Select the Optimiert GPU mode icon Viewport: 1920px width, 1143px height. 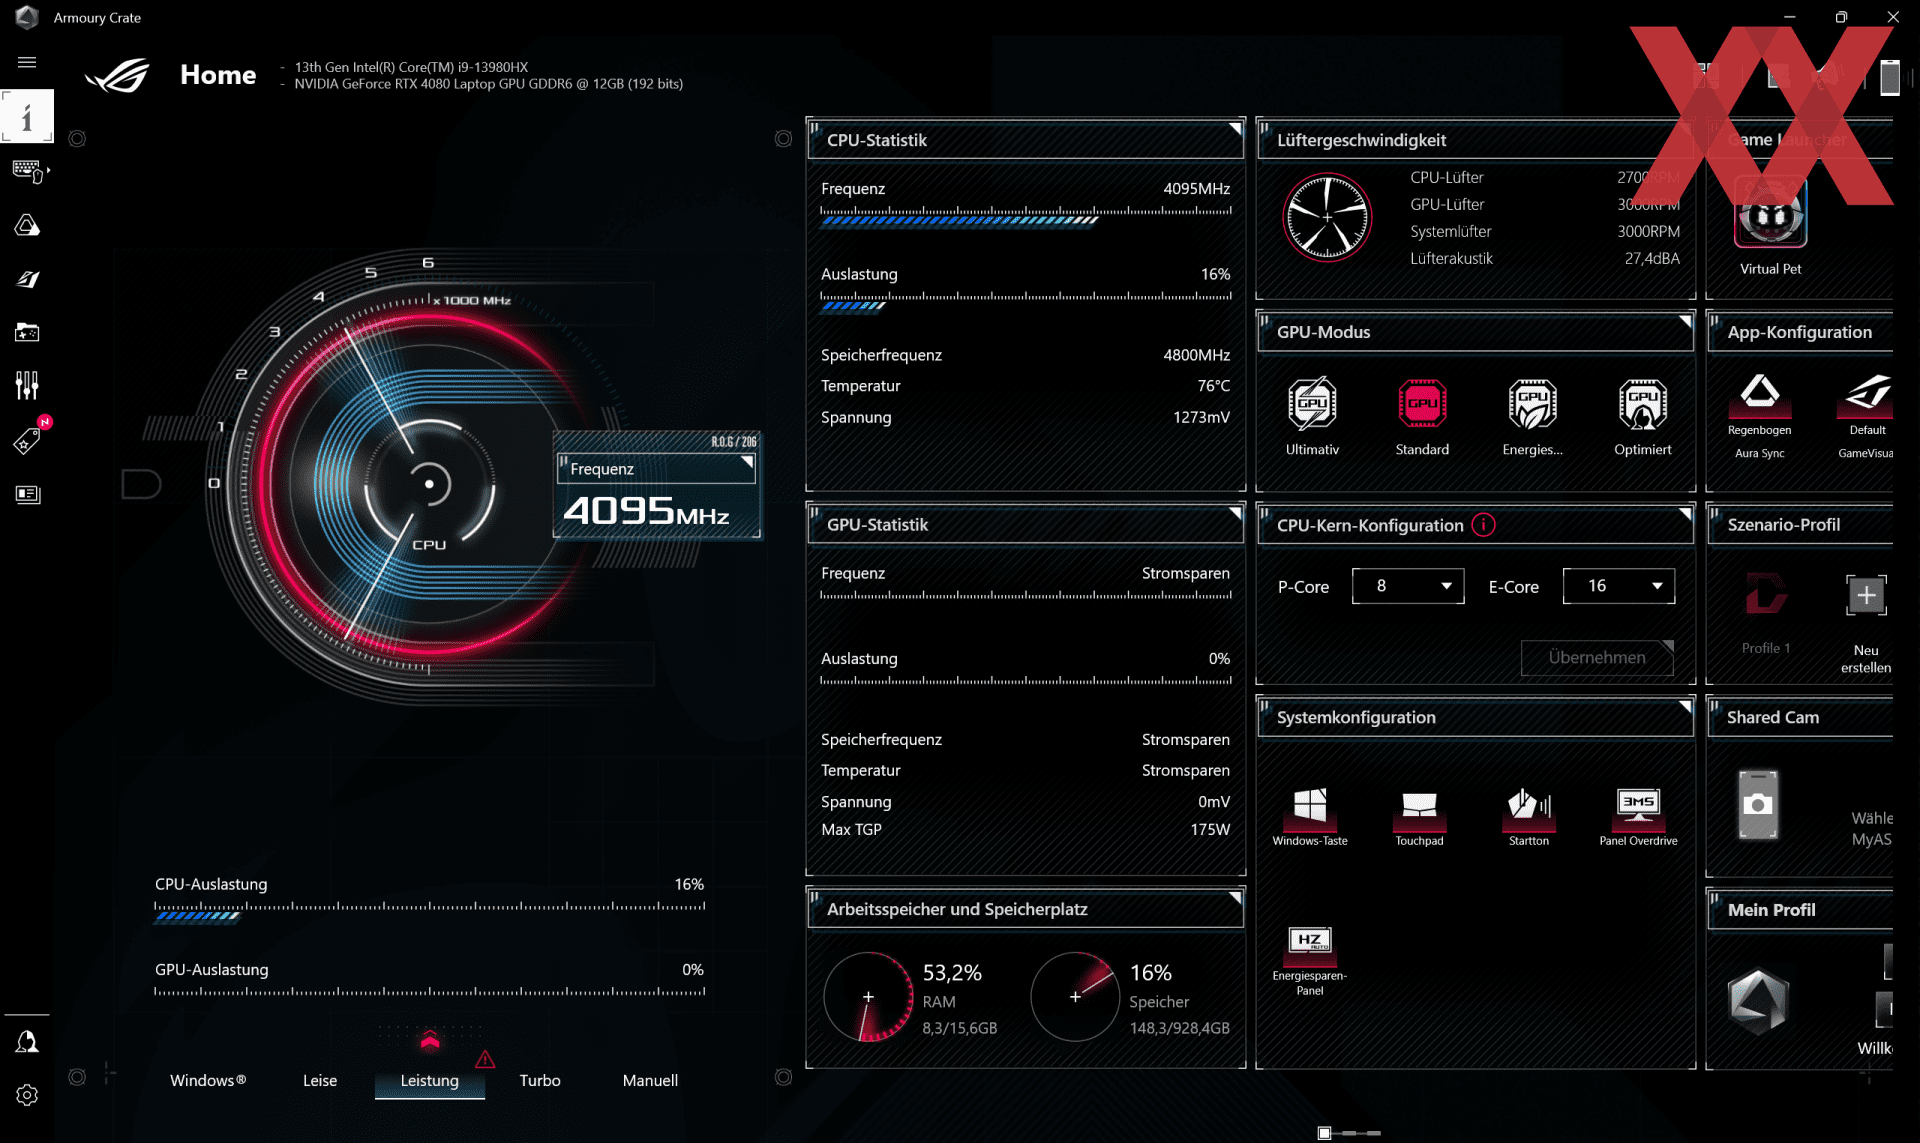[1642, 405]
